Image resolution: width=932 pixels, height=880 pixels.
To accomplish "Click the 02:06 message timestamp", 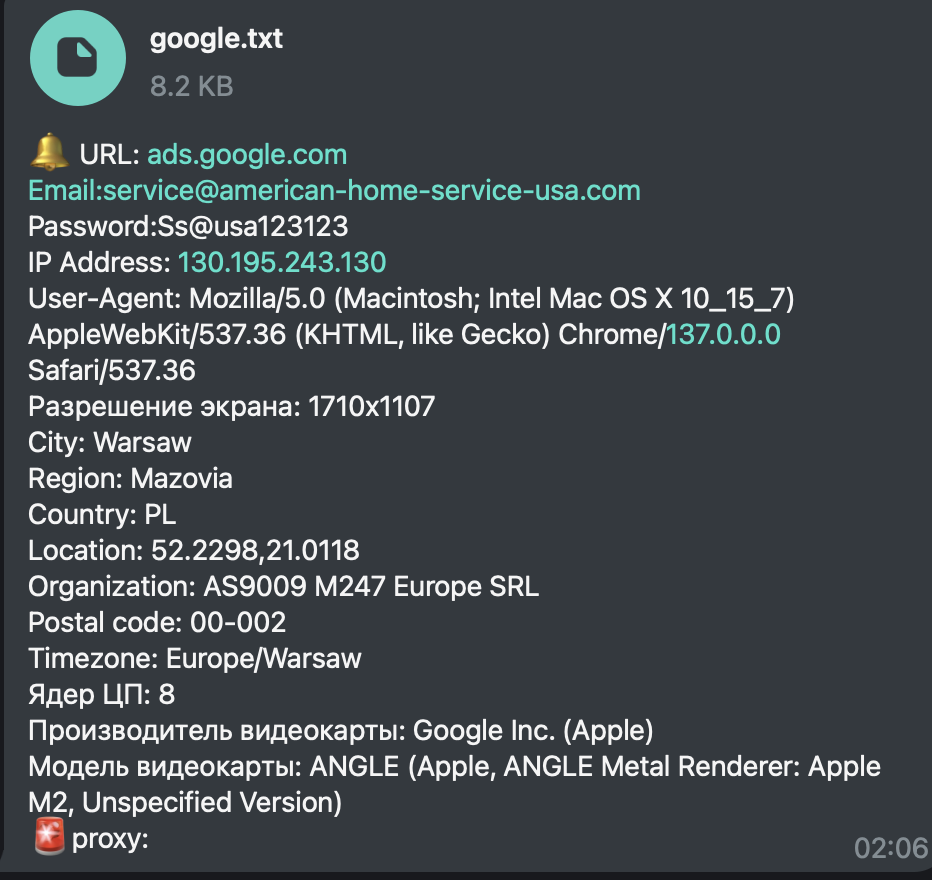I will coord(890,849).
